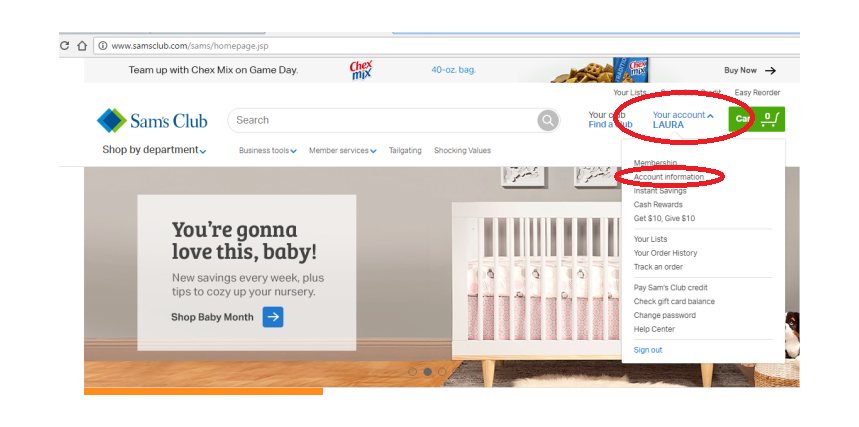This screenshot has height=427, width=859.
Task: Expand Shop by department dropdown
Action: coord(154,150)
